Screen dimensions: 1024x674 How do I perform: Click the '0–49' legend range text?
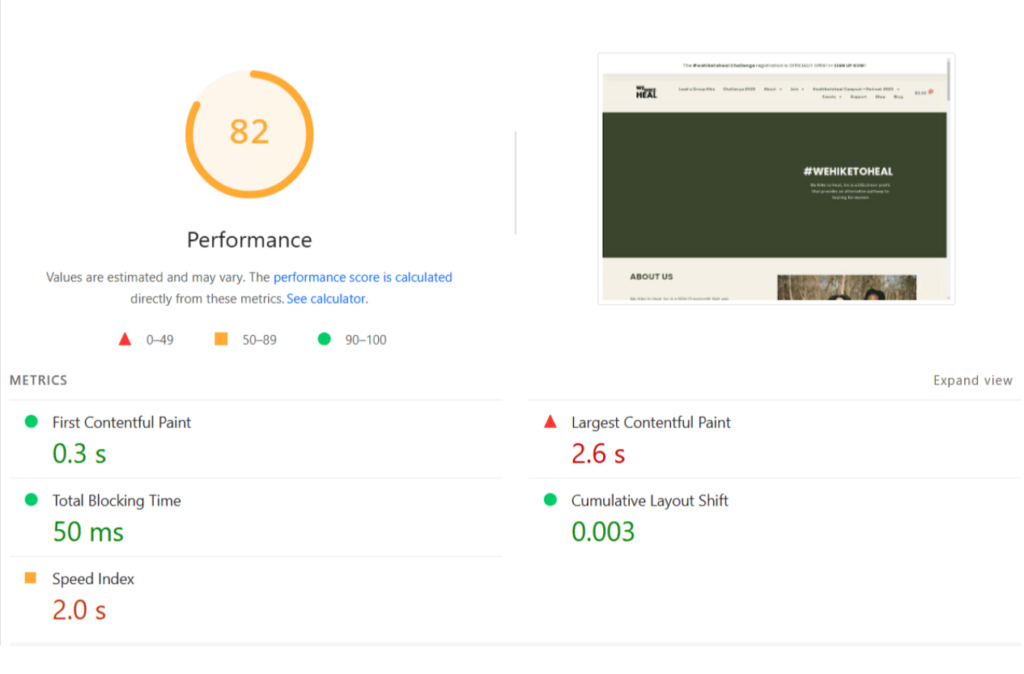click(x=160, y=340)
